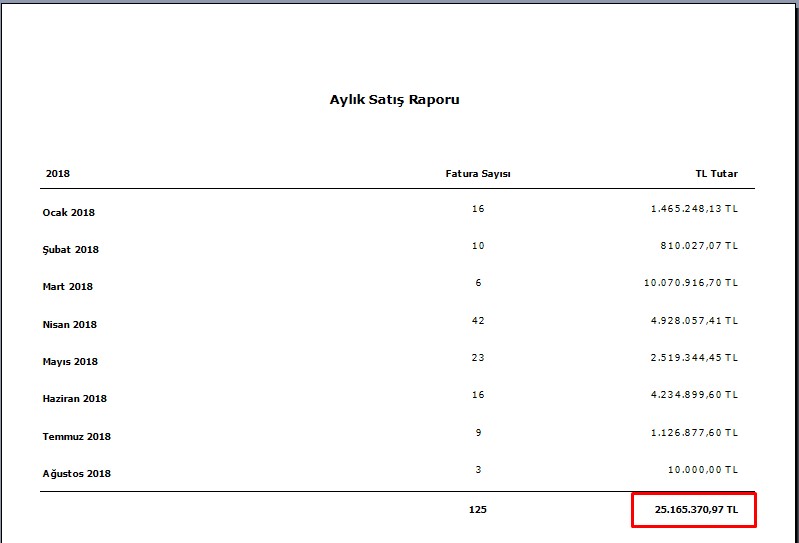
Task: Select the Şubat 2018 row label
Action: tap(70, 250)
